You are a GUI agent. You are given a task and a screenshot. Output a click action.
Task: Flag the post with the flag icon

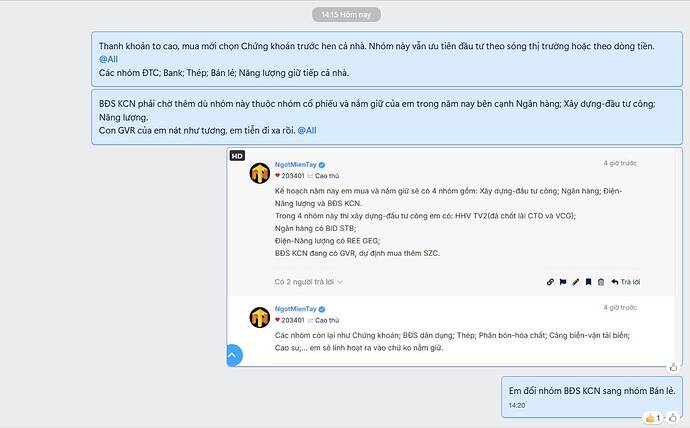[x=563, y=282]
